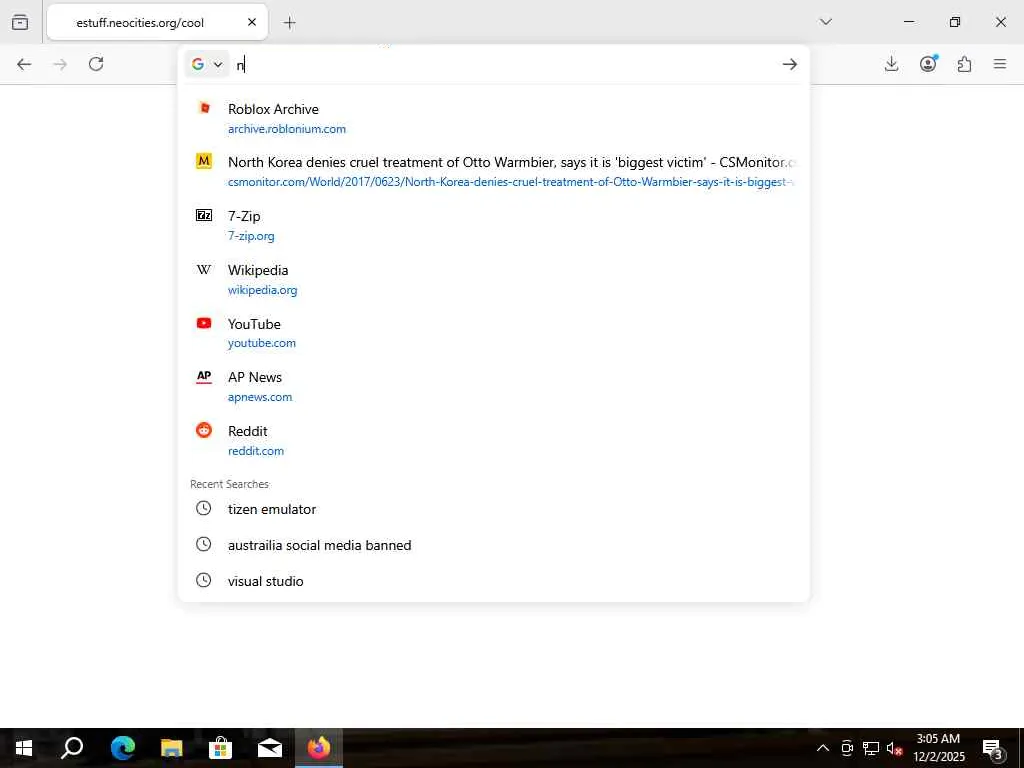Screen dimensions: 1024x768
Task: Go back one page
Action: pyautogui.click(x=24, y=64)
